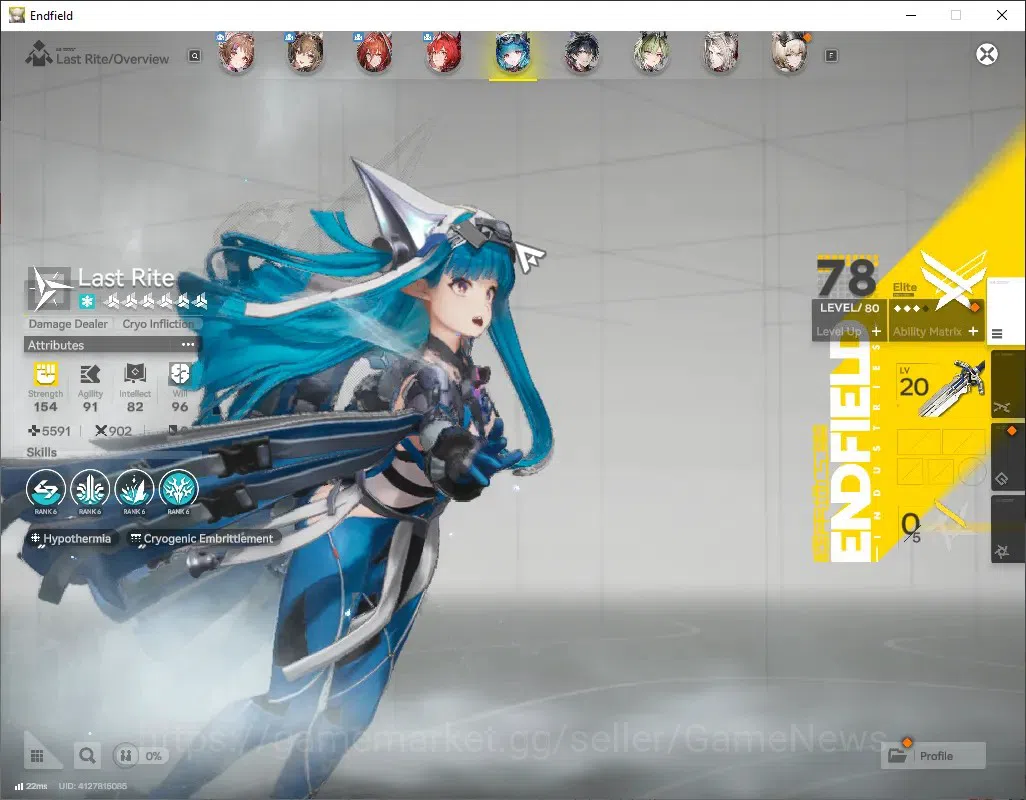
Task: Click the Last Rite/Overview header emblem
Action: (38, 54)
